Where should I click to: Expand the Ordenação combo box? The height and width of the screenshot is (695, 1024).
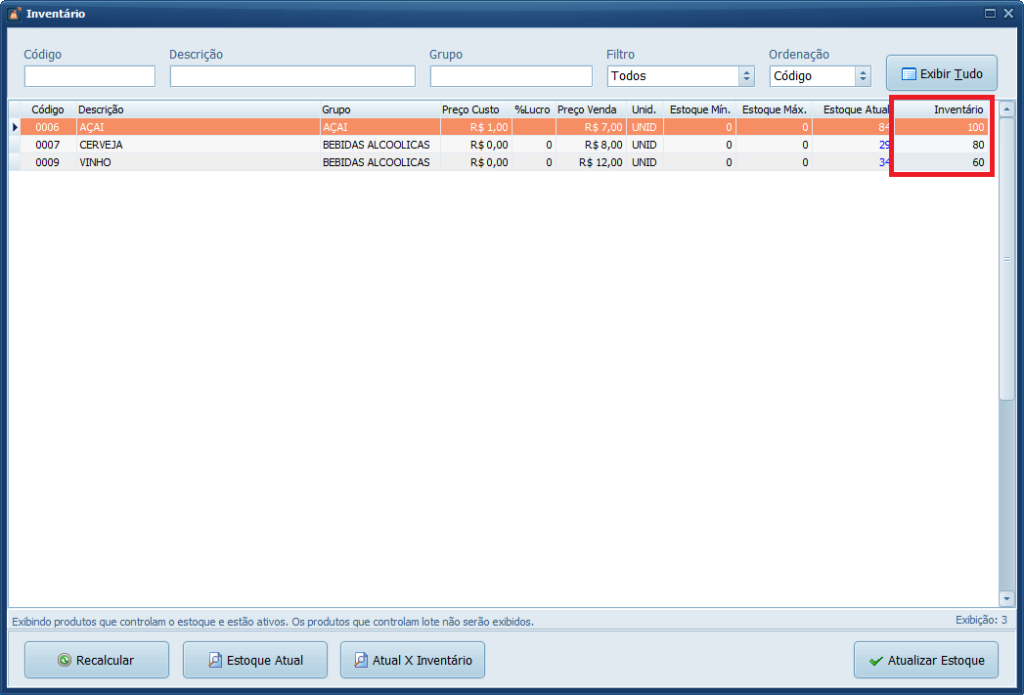click(x=862, y=76)
